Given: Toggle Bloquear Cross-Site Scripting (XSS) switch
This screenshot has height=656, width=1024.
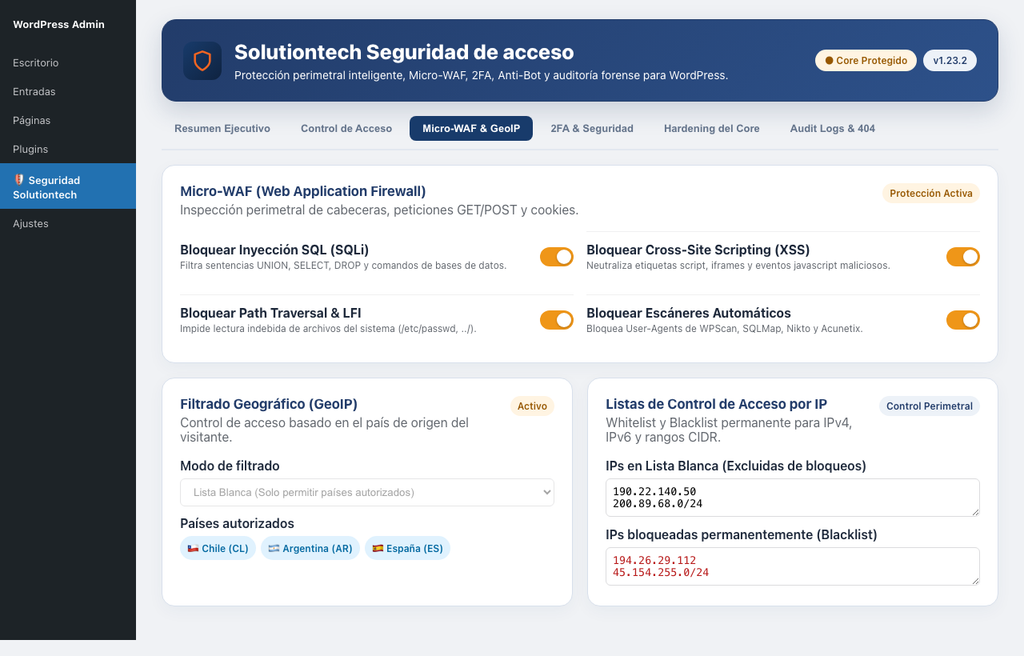Looking at the screenshot, I should point(963,257).
